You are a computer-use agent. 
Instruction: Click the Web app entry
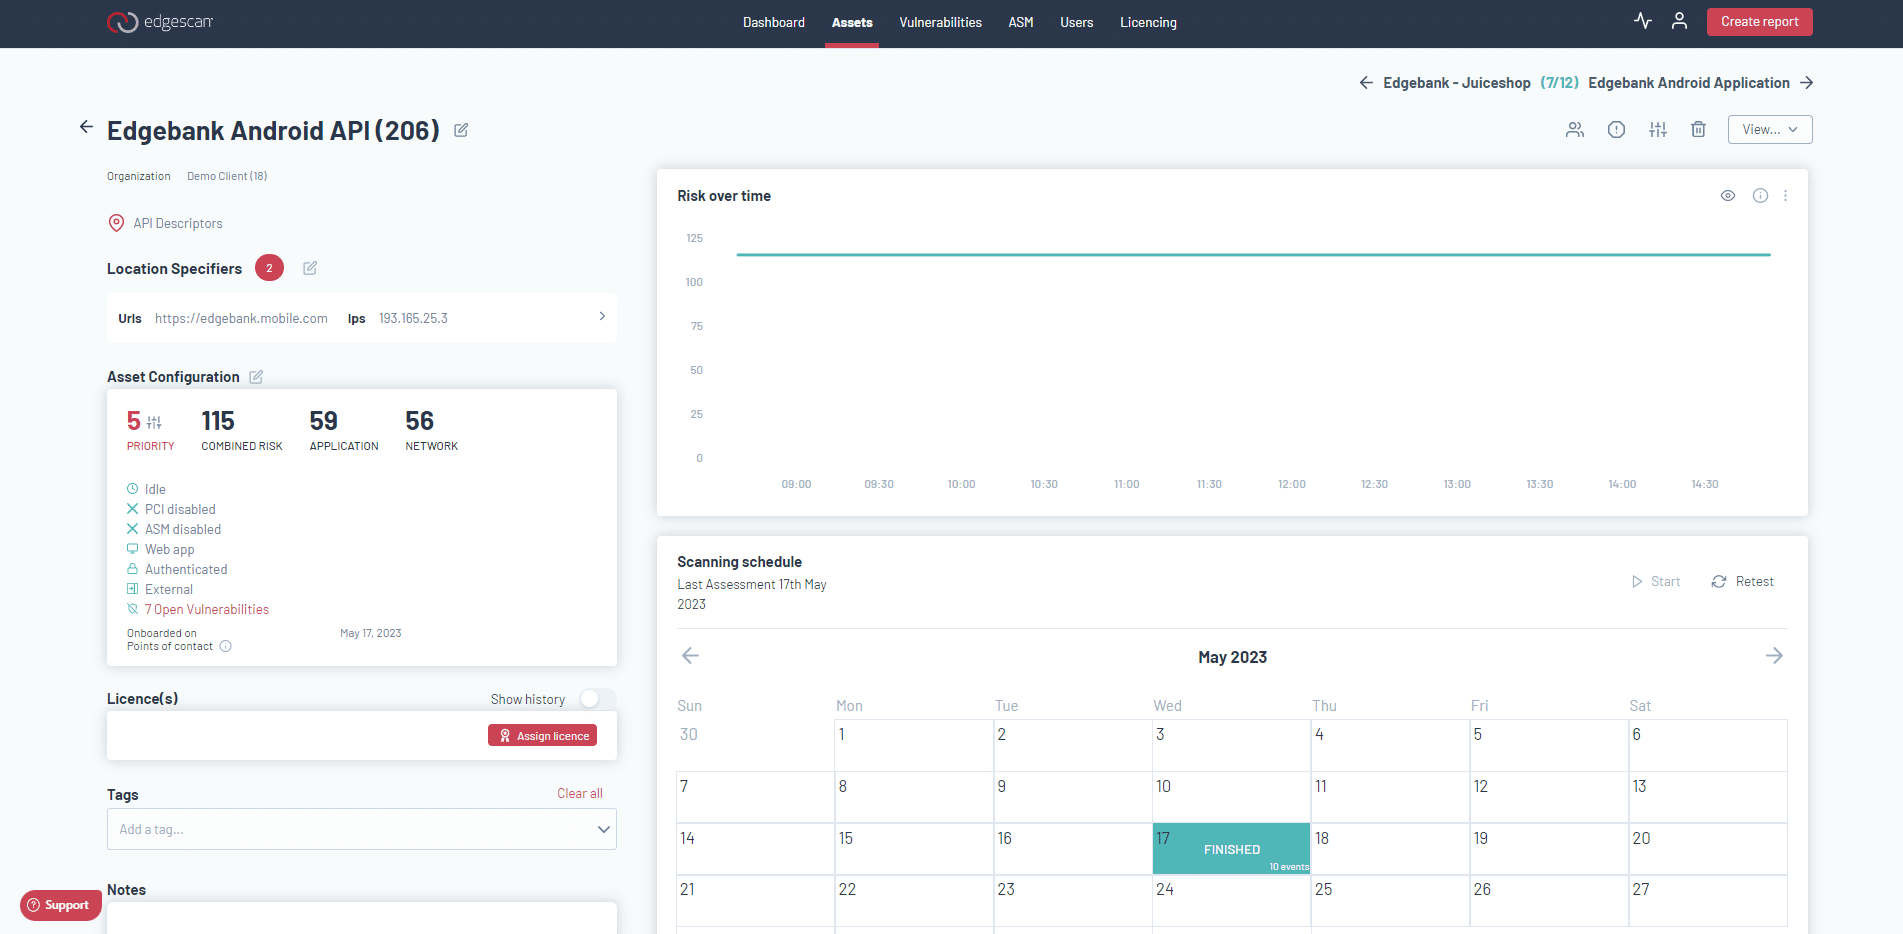click(170, 549)
